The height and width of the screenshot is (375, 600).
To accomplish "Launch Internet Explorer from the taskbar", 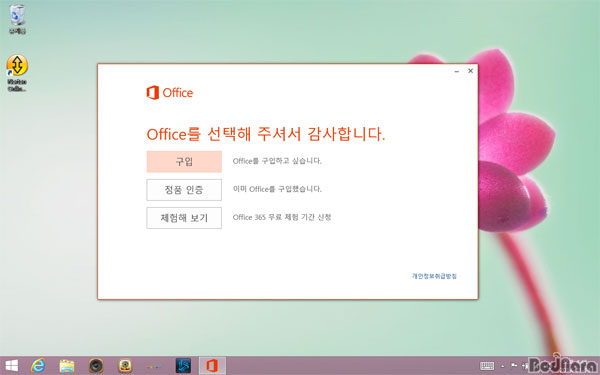I will [38, 366].
